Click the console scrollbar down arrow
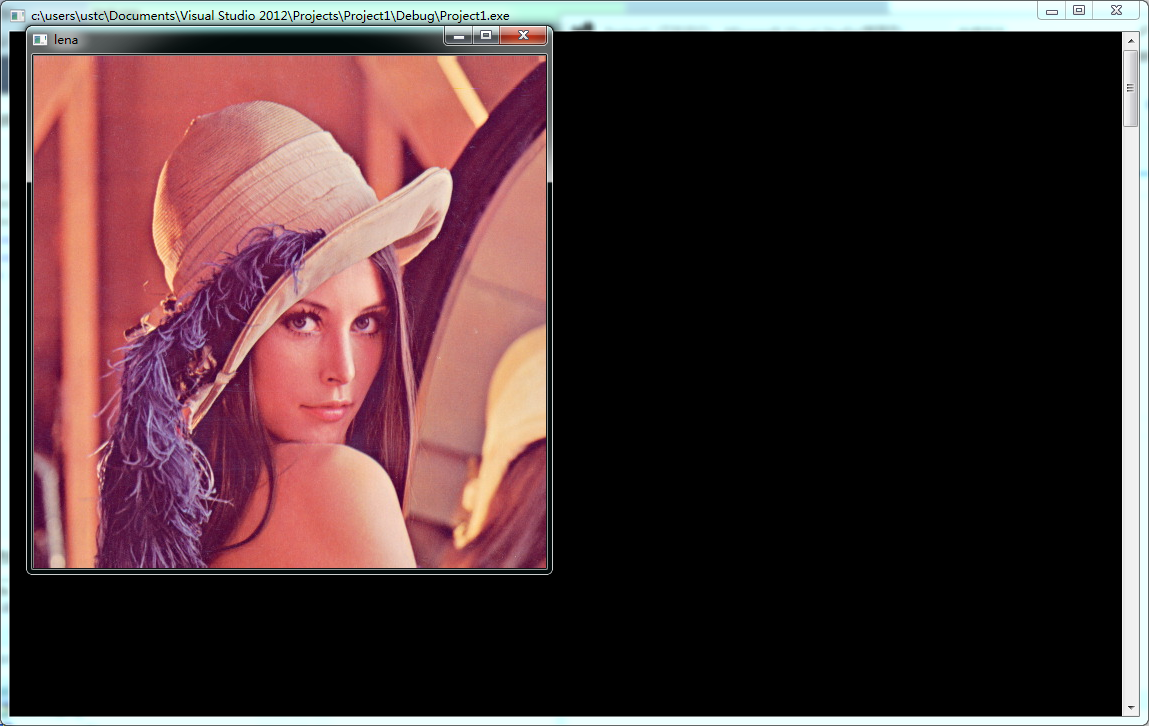 1131,707
